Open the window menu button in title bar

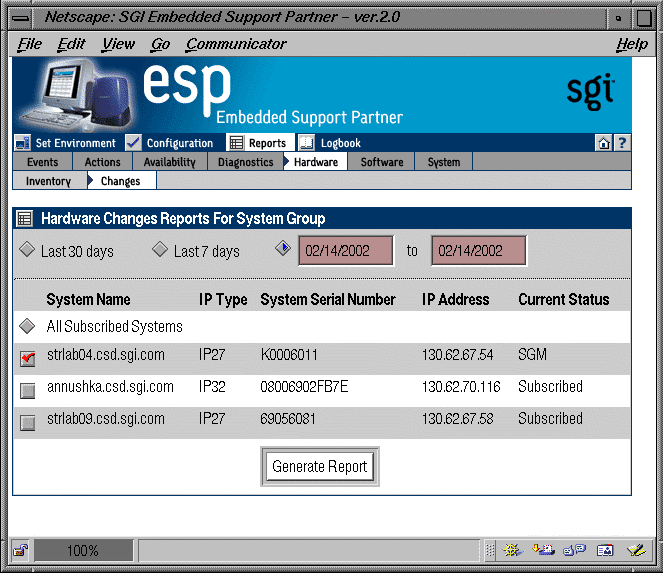point(20,18)
